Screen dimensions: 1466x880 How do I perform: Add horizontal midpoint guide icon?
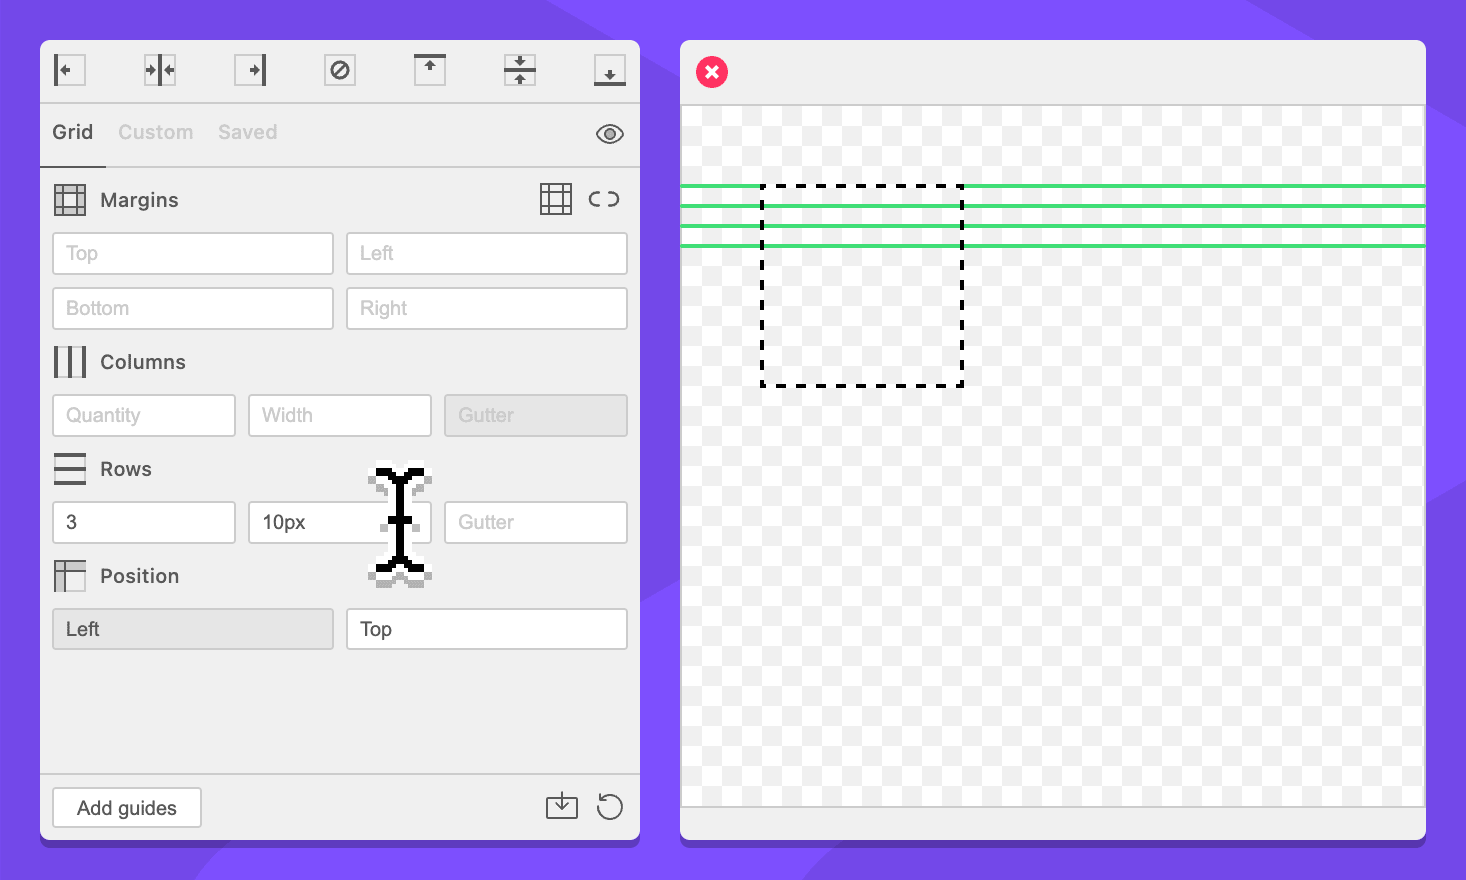520,70
